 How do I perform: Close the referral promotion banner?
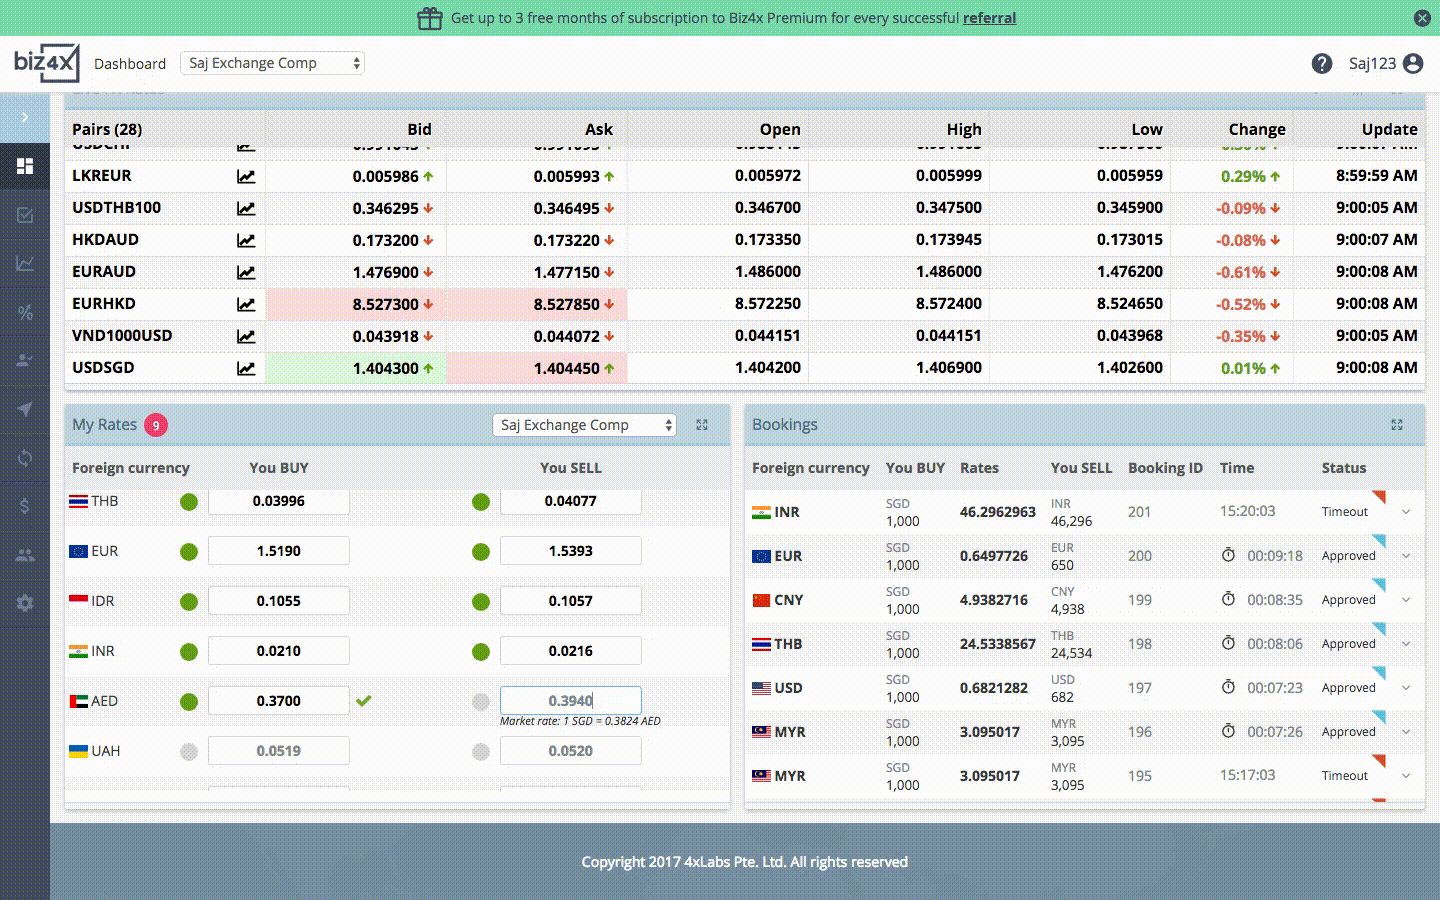point(1422,18)
